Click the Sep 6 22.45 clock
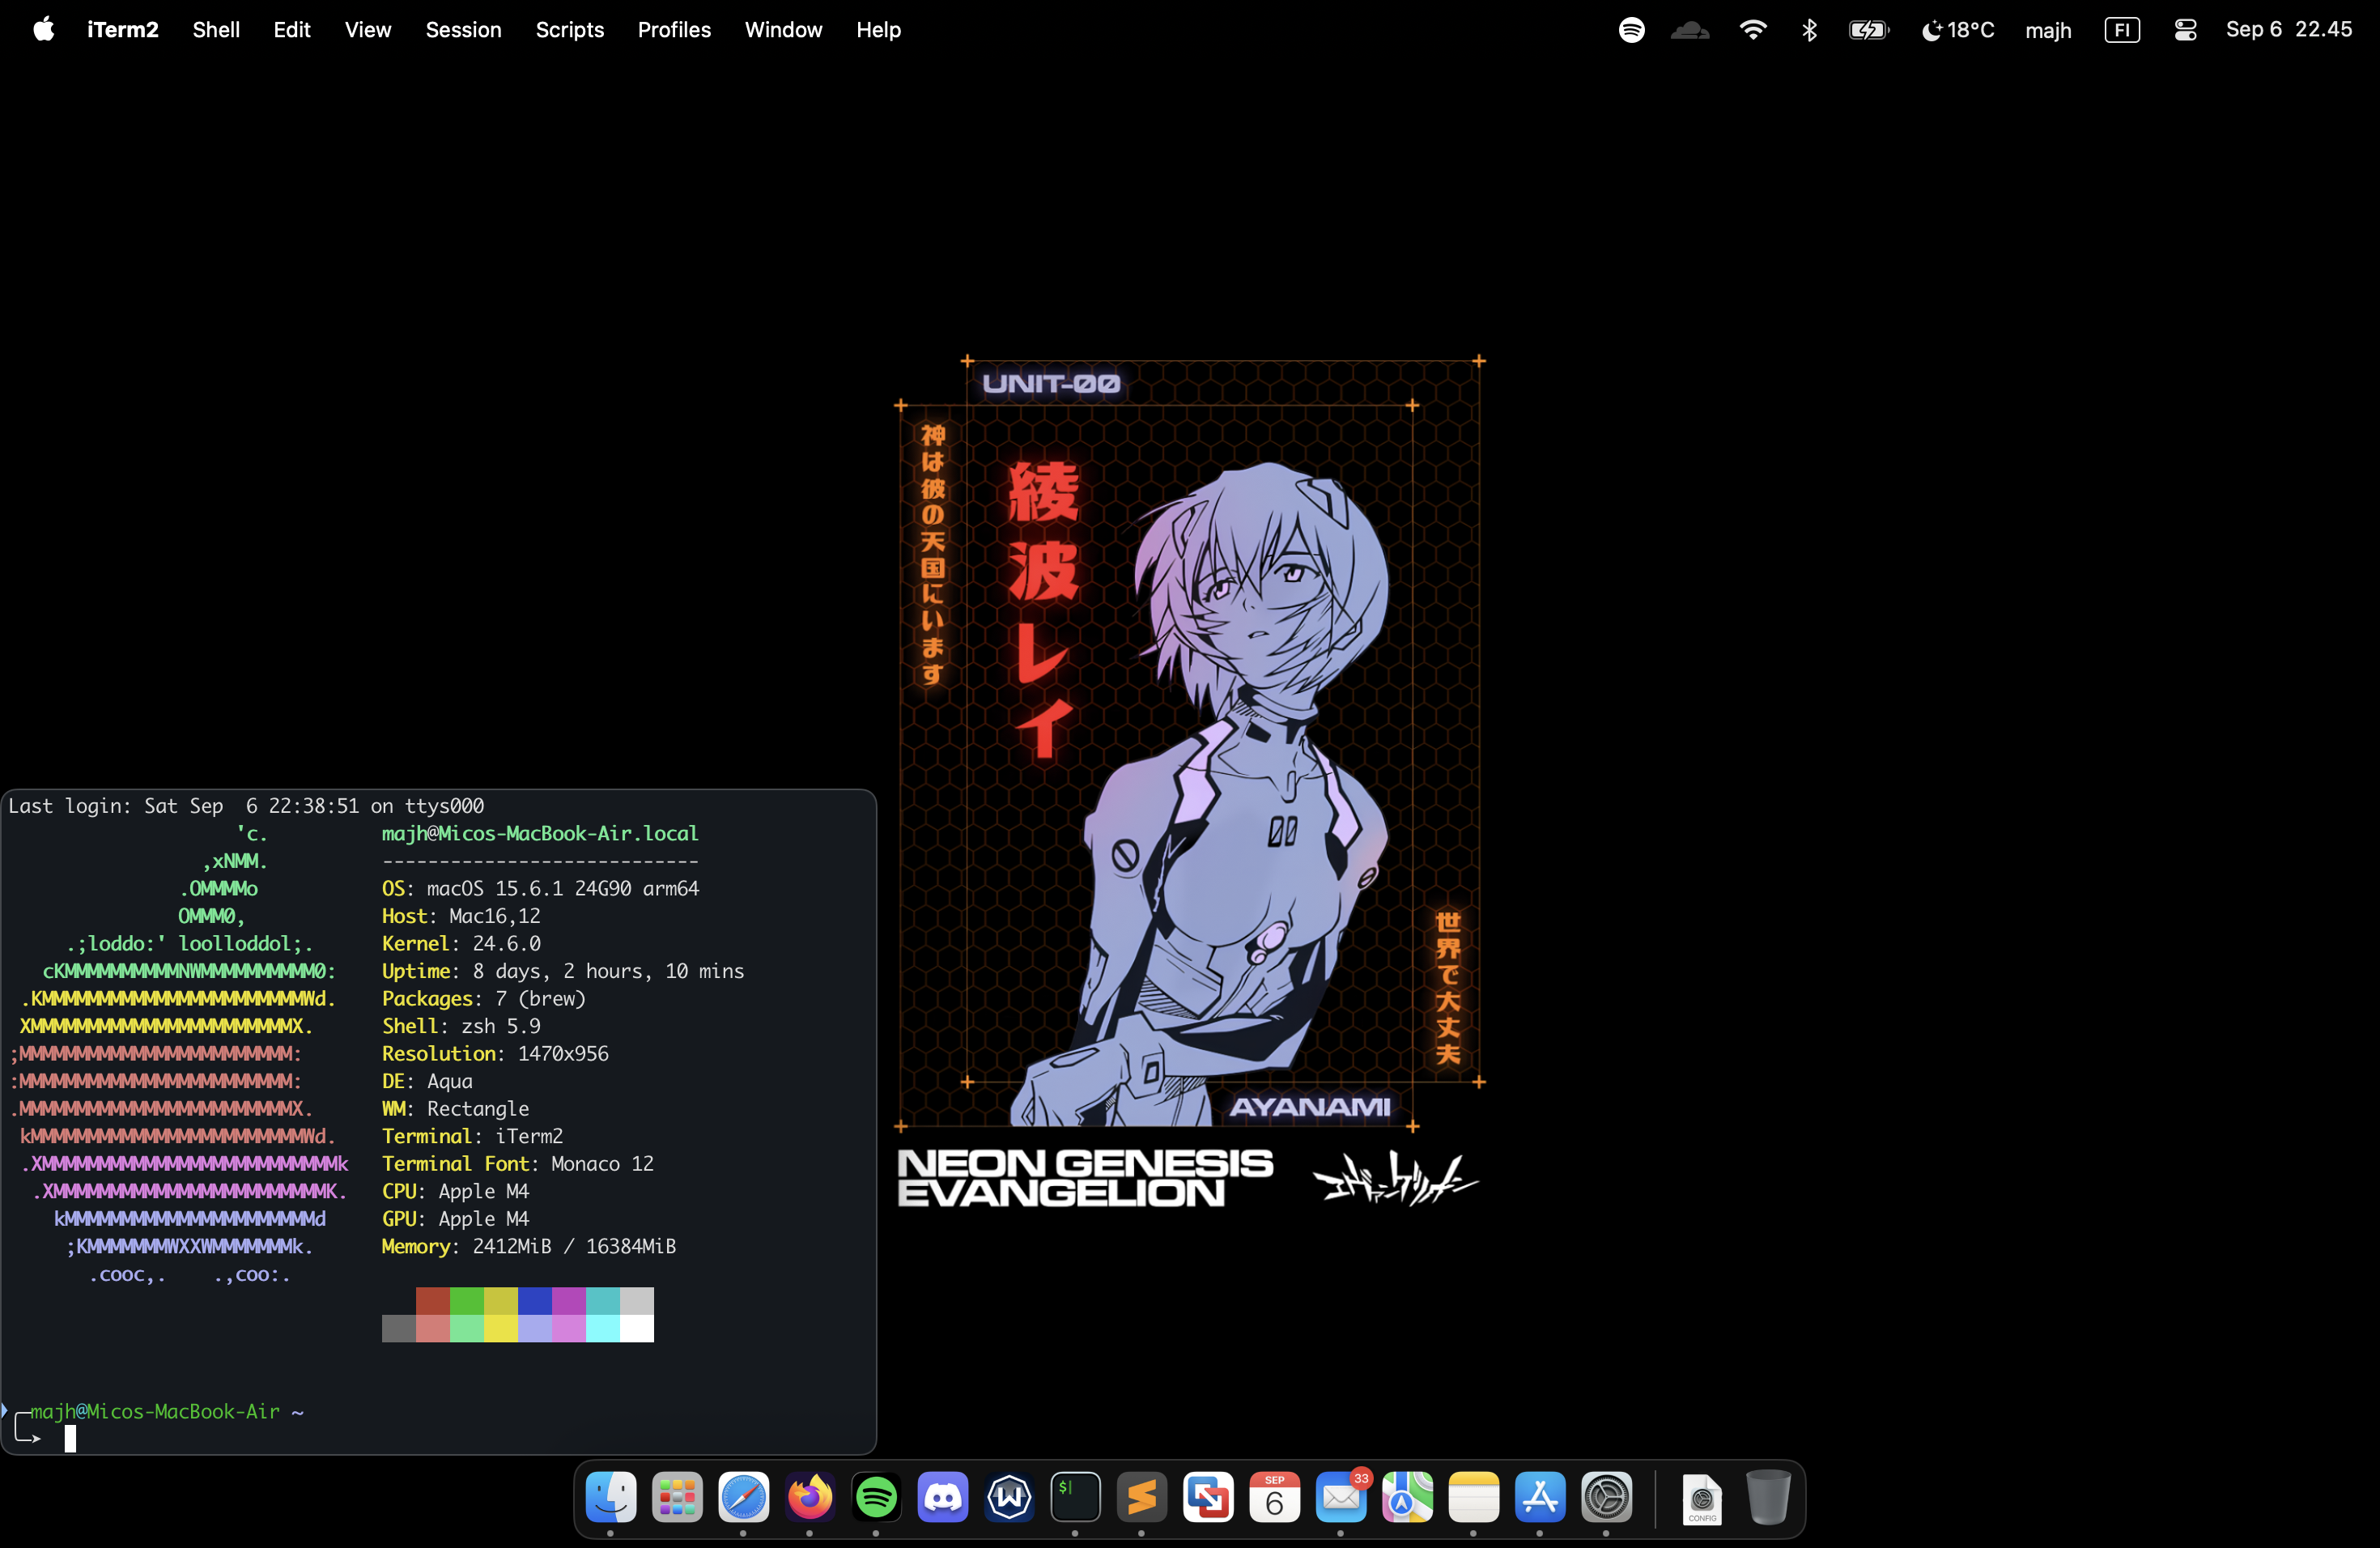The width and height of the screenshot is (2380, 1548). [2288, 30]
